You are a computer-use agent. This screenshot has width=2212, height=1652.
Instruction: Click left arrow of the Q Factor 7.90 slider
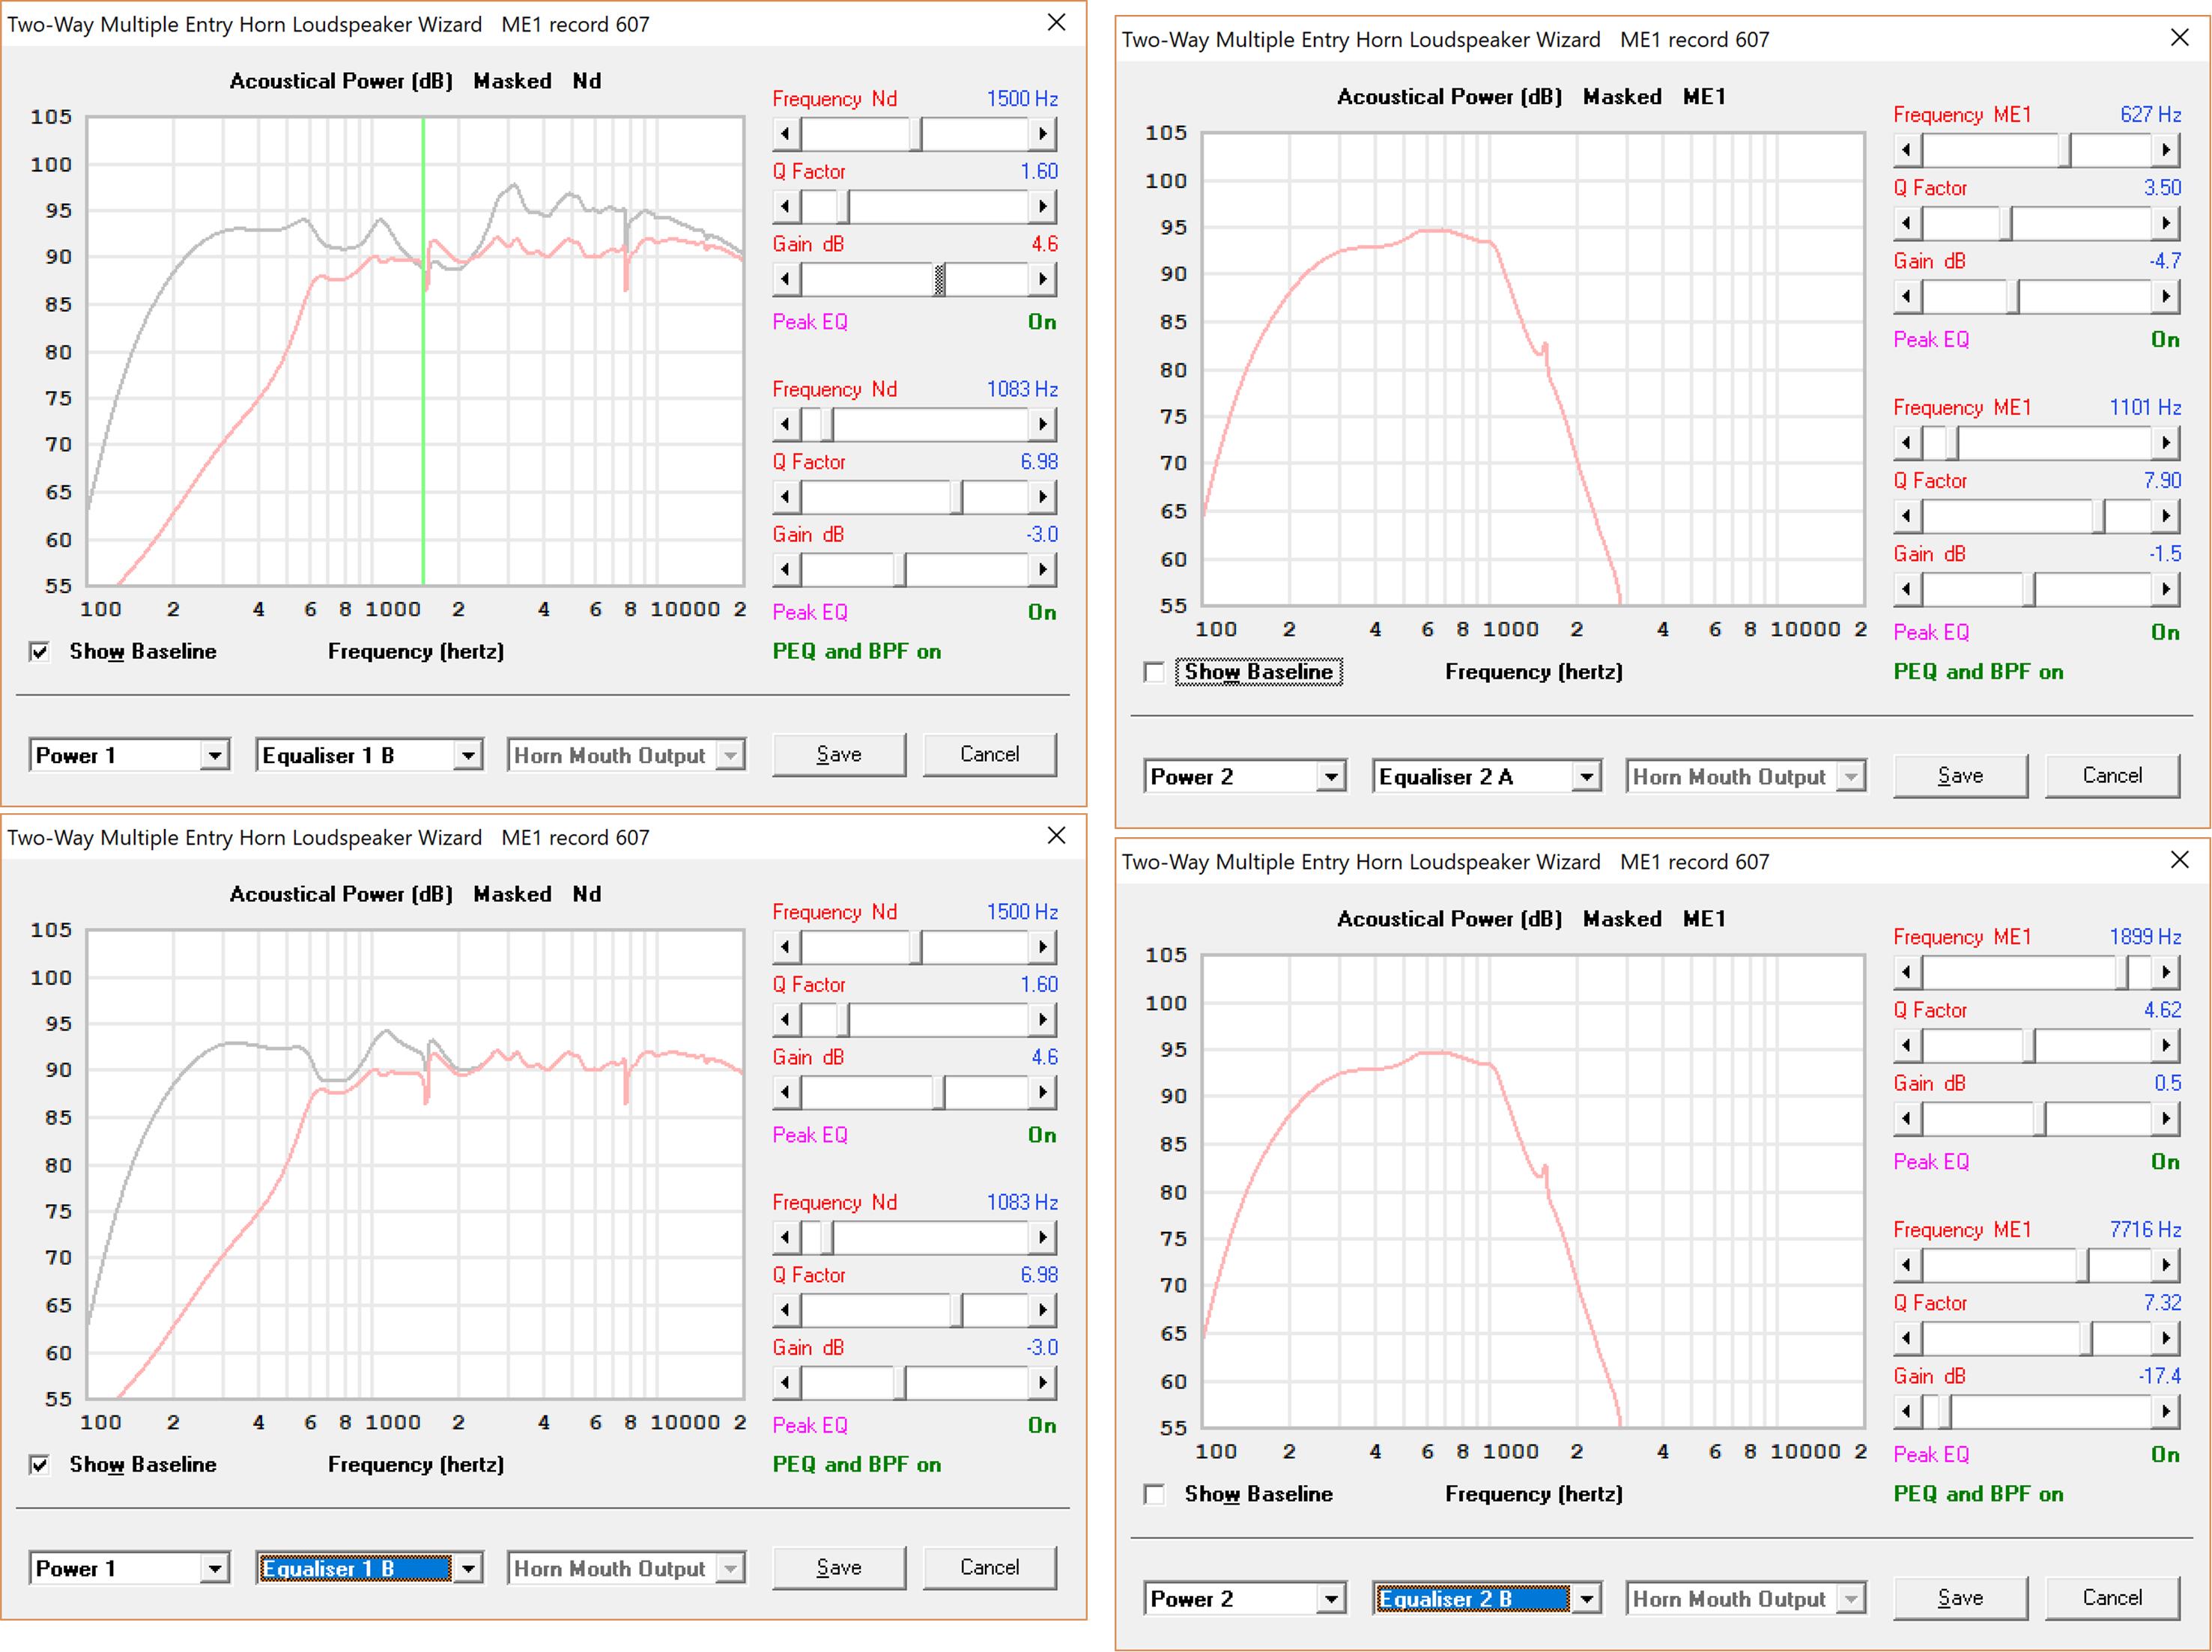1907,516
